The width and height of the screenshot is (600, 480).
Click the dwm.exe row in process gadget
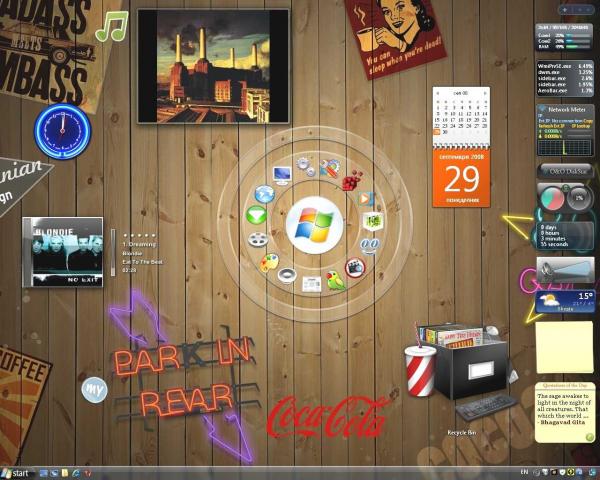565,72
